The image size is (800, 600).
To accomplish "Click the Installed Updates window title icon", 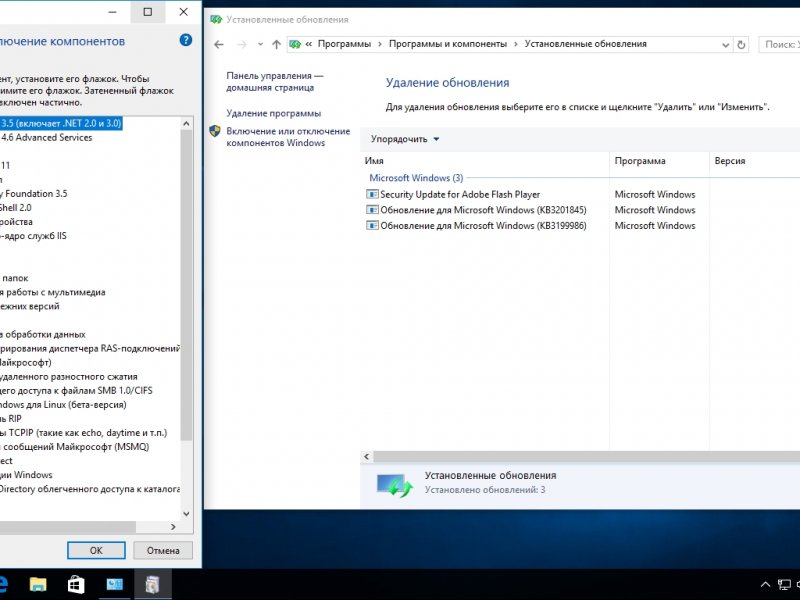I will (216, 19).
